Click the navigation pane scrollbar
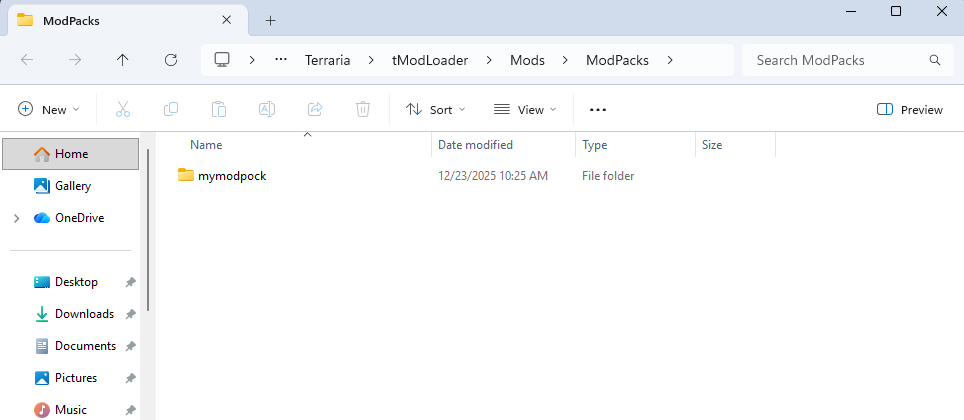 (148, 231)
